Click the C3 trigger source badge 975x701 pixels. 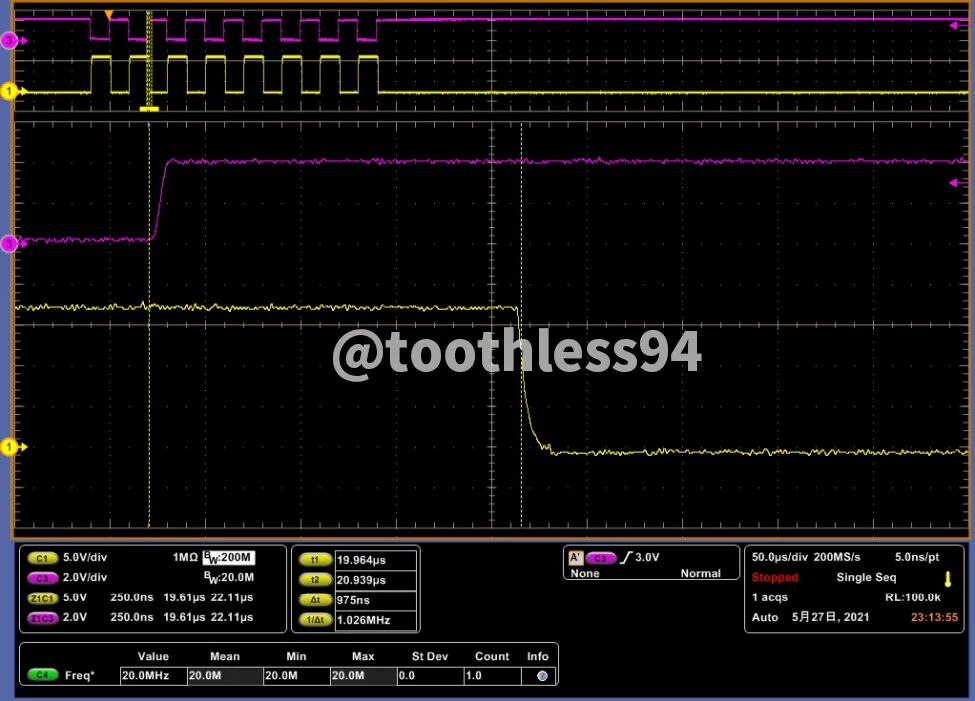(600, 558)
